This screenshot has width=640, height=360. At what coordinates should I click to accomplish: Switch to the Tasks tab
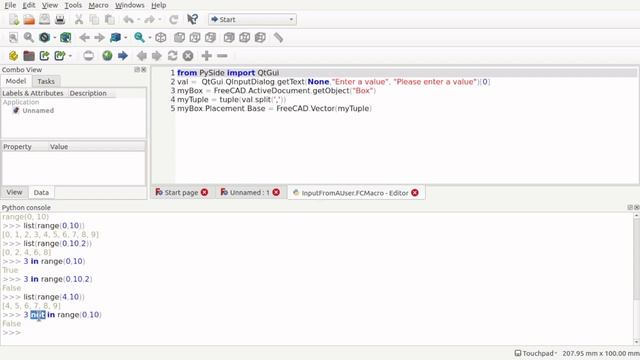pyautogui.click(x=46, y=81)
